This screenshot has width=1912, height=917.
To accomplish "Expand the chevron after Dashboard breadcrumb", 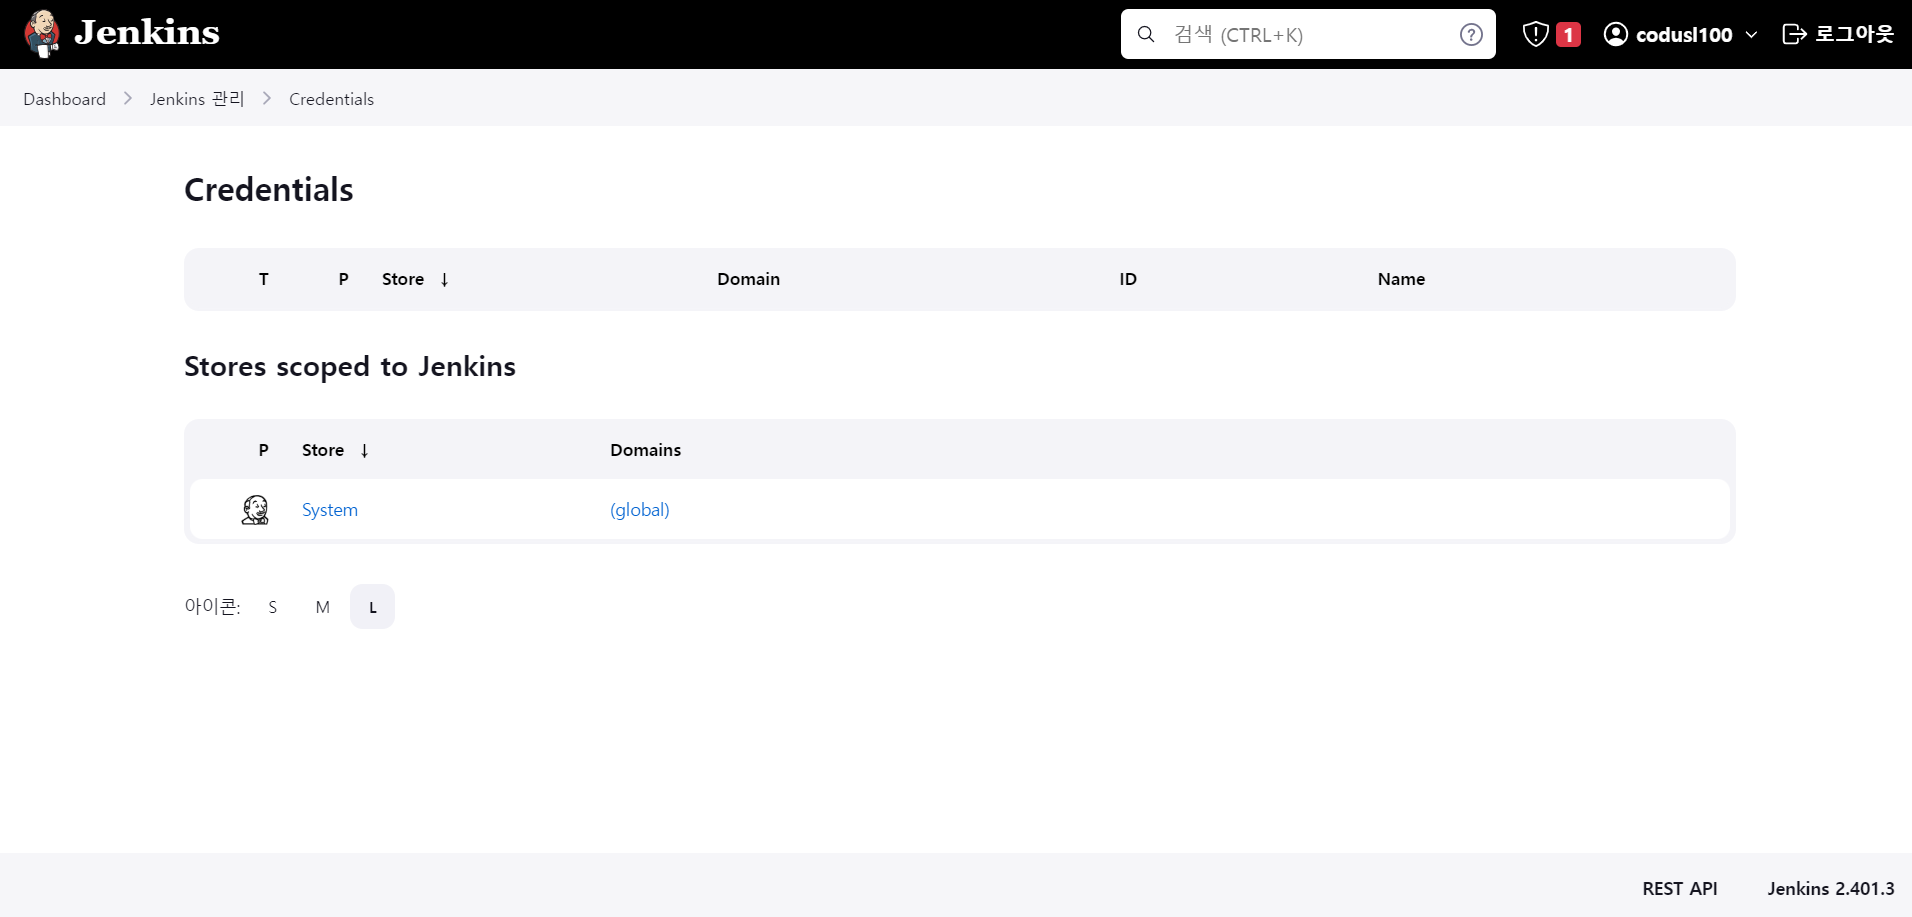I will pyautogui.click(x=128, y=99).
